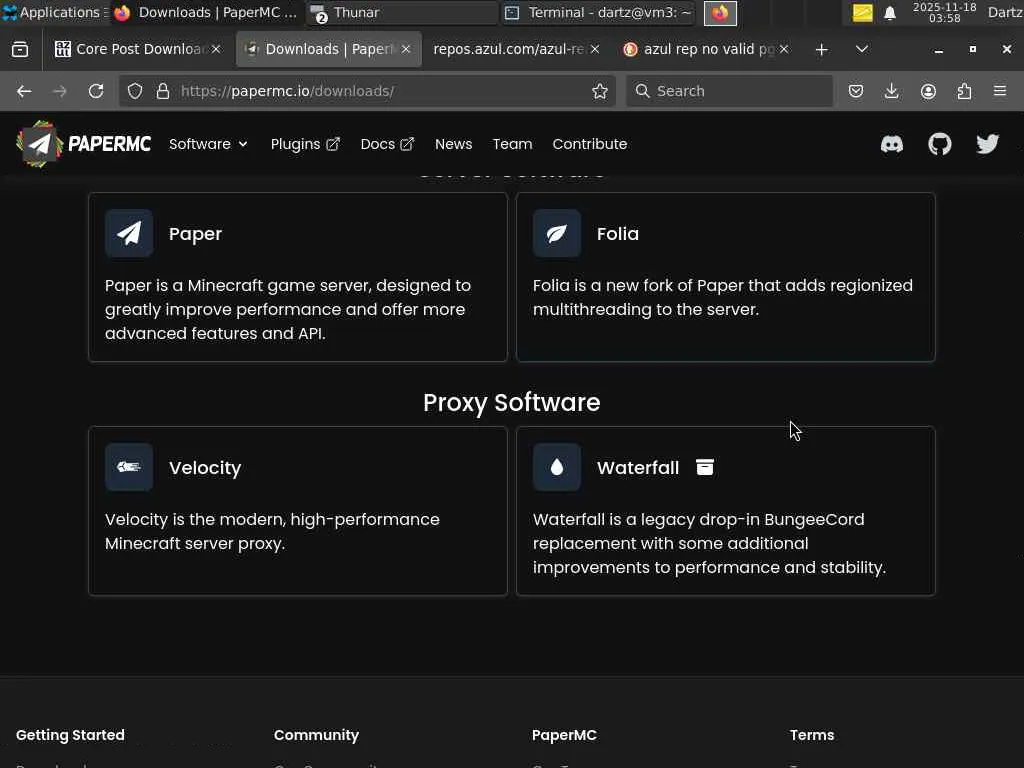
Task: Click the papermc.io URL address bar
Action: pos(368,91)
